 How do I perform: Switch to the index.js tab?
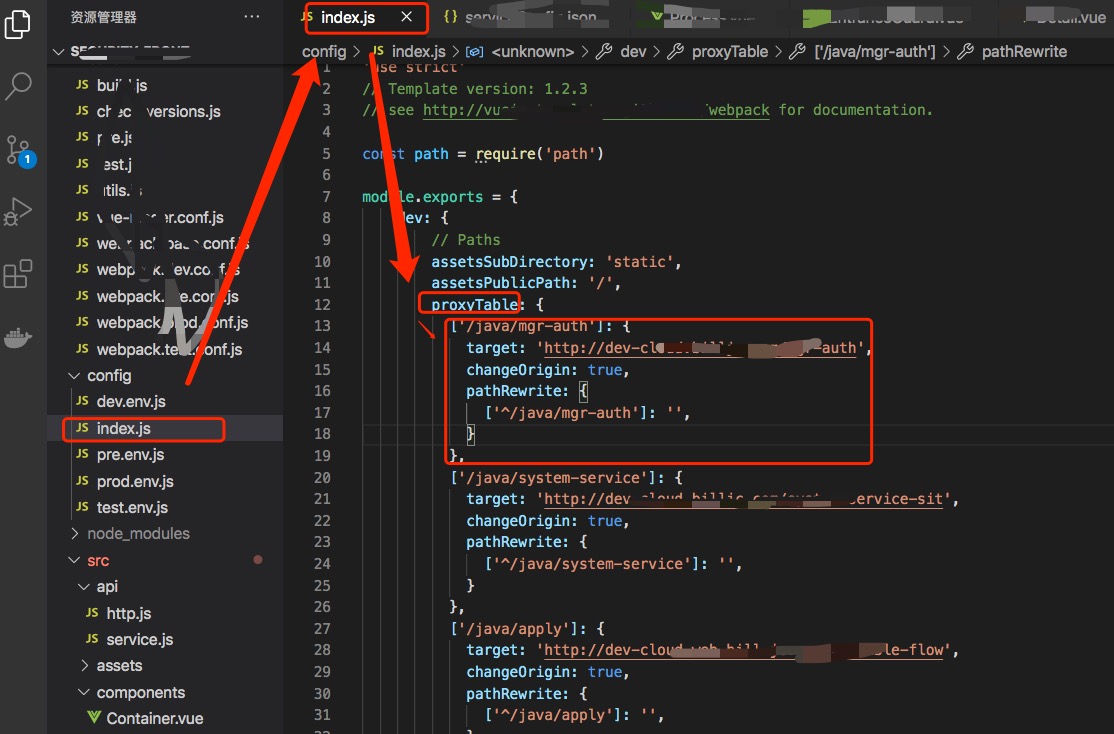pos(347,17)
